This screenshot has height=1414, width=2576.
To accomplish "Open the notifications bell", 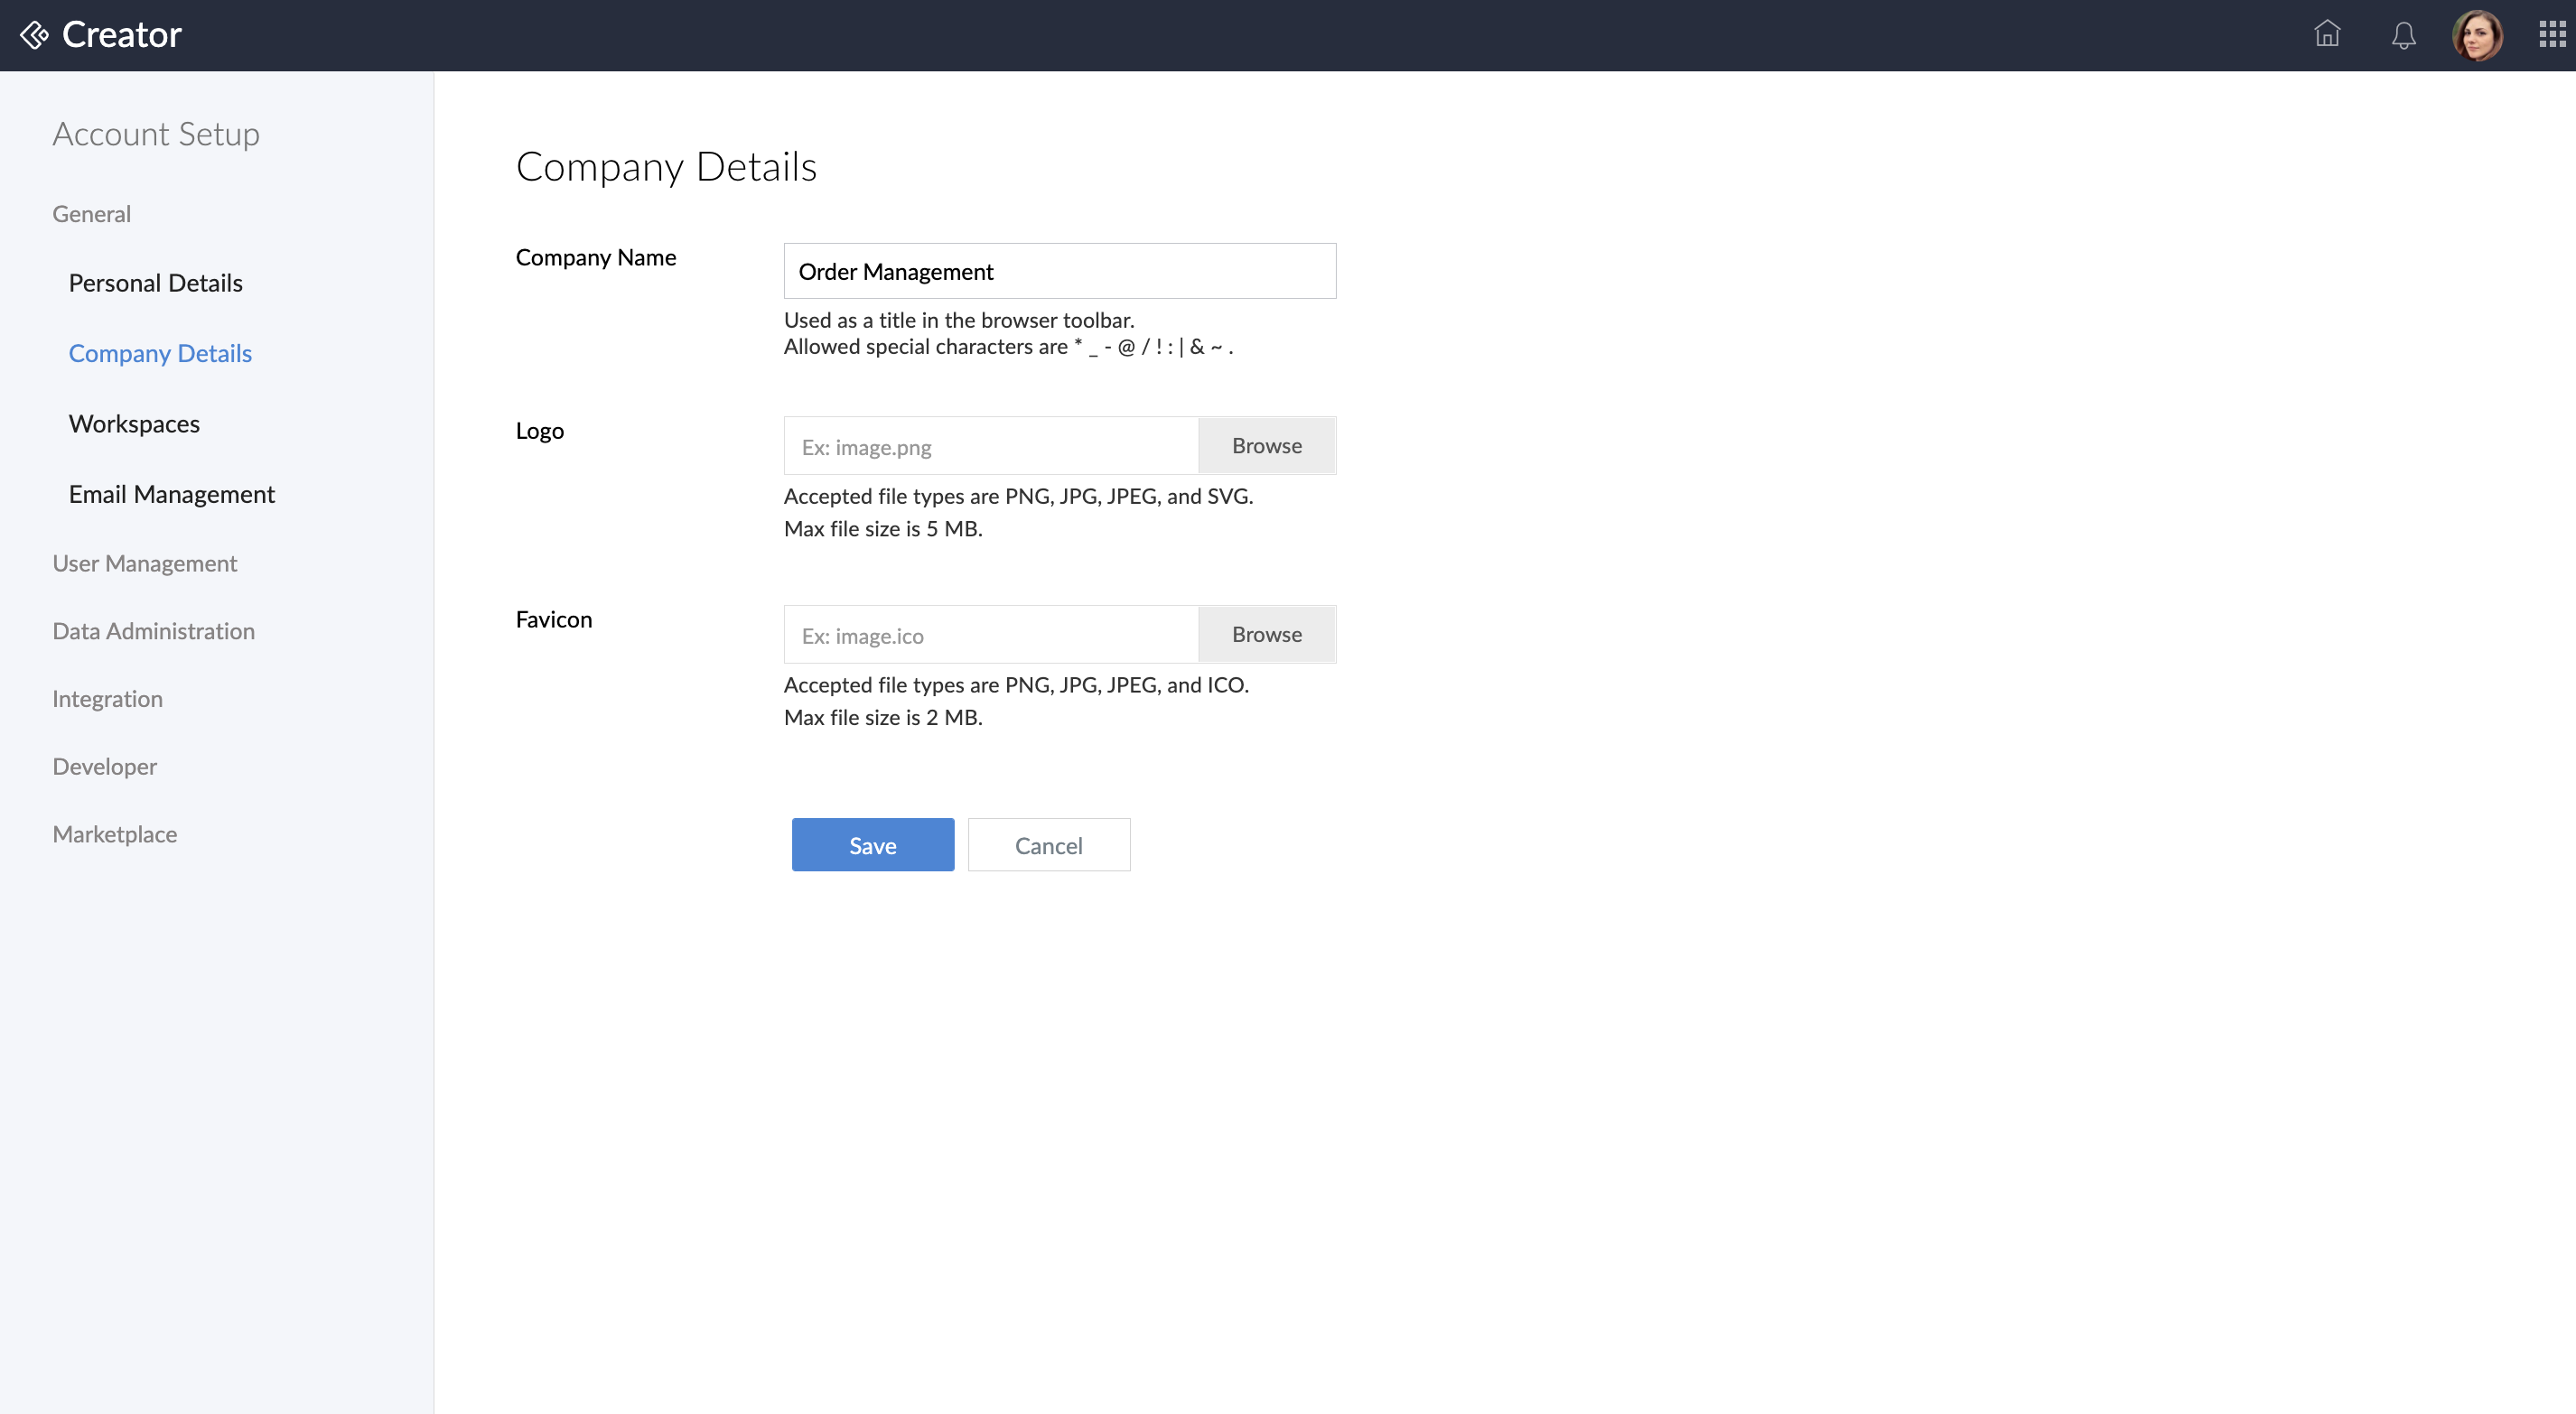I will [2403, 36].
